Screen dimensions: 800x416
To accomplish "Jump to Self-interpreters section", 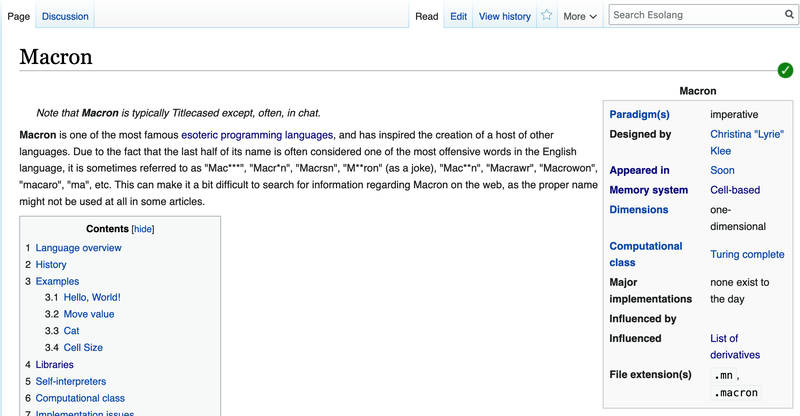I will [x=70, y=381].
